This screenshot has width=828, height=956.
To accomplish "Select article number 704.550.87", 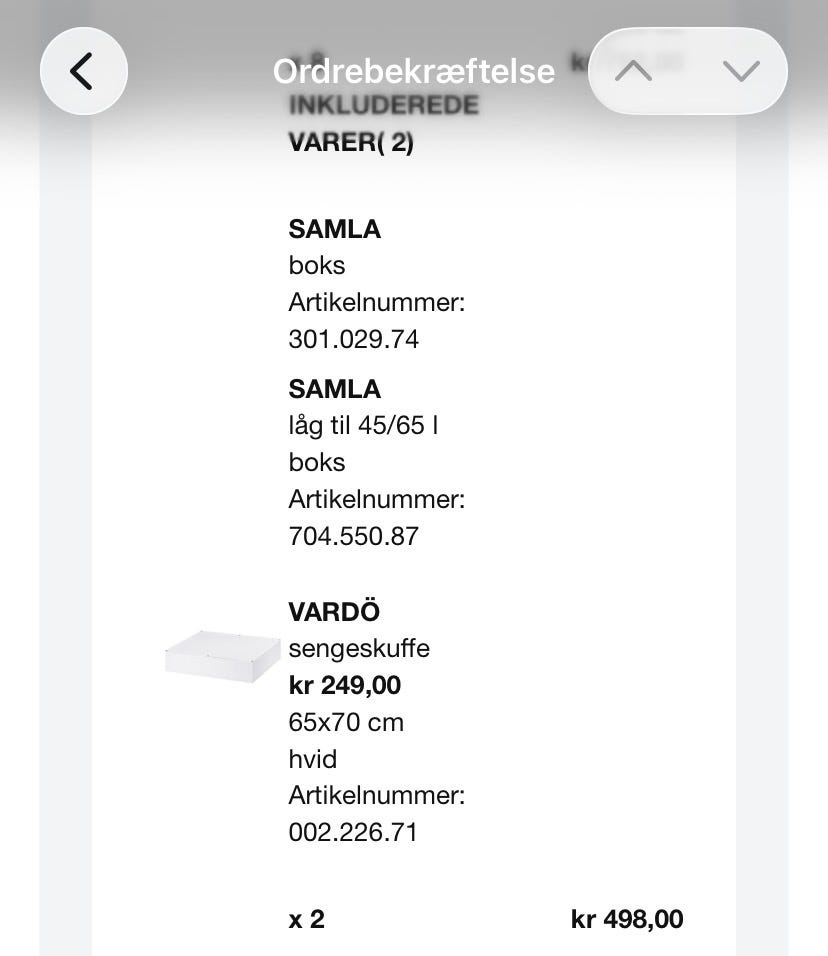I will pyautogui.click(x=353, y=536).
